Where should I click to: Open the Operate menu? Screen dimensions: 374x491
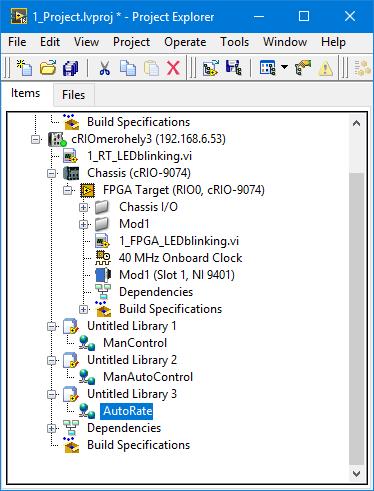point(185,42)
